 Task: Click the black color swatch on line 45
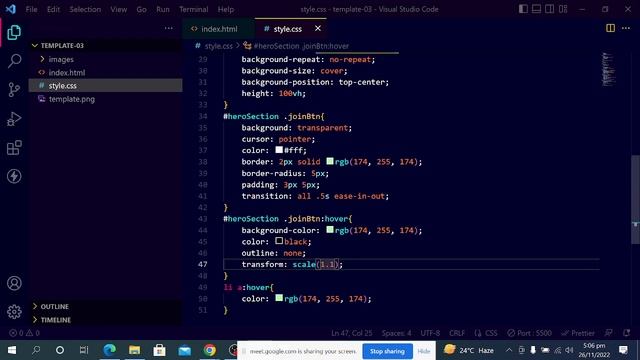pos(279,241)
